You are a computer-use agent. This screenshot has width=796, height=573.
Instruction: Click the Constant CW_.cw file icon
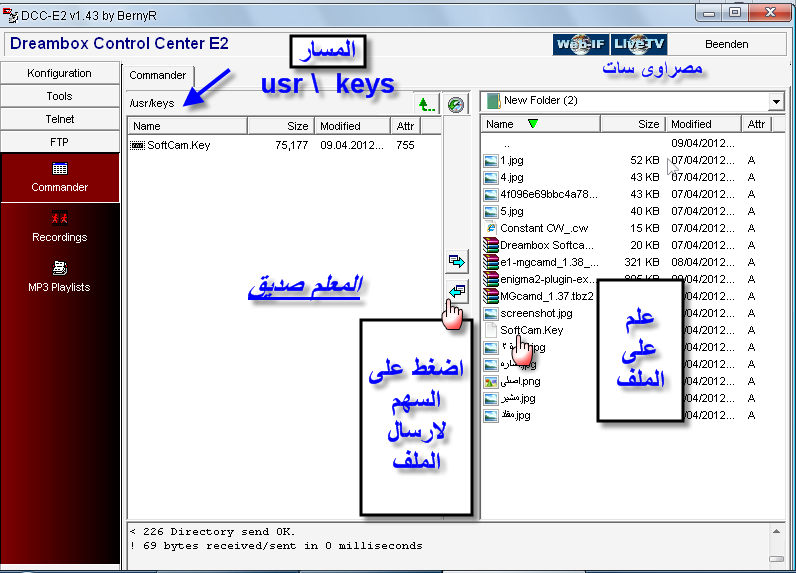pyautogui.click(x=490, y=228)
